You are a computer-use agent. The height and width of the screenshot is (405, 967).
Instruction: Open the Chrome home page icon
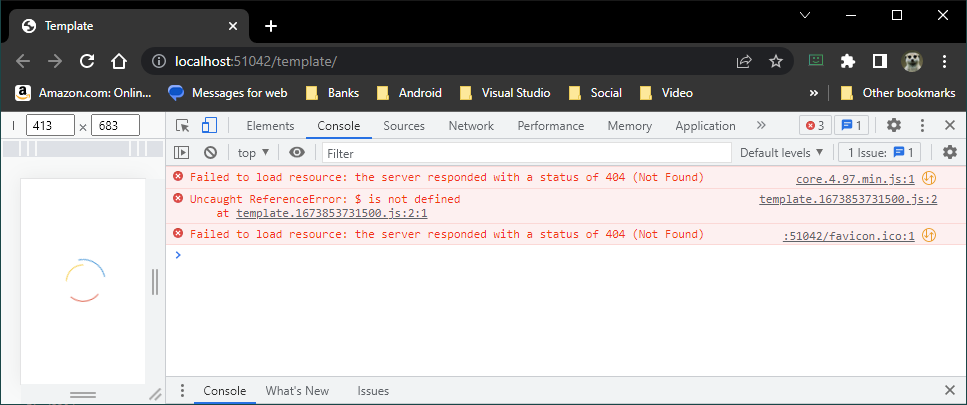(x=119, y=61)
